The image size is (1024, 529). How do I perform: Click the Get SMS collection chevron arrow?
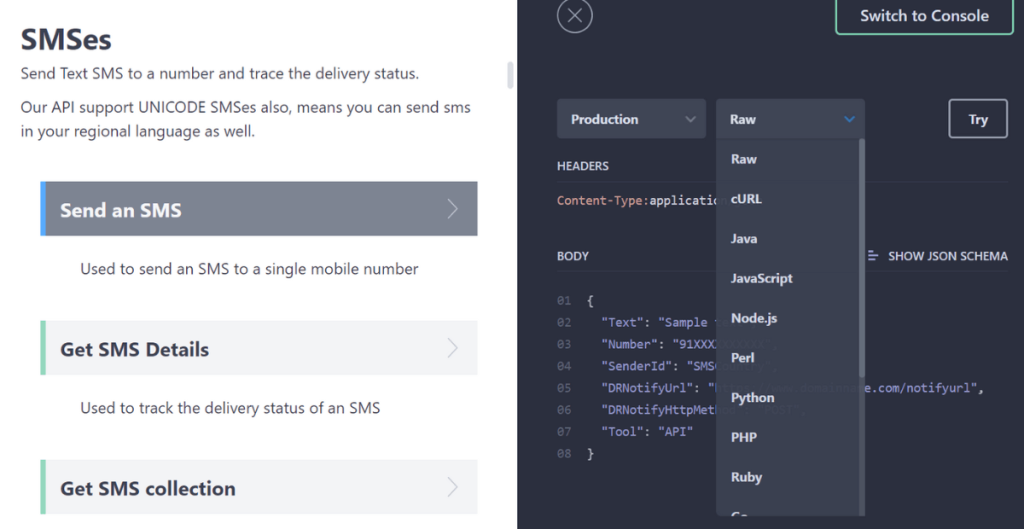pyautogui.click(x=452, y=487)
